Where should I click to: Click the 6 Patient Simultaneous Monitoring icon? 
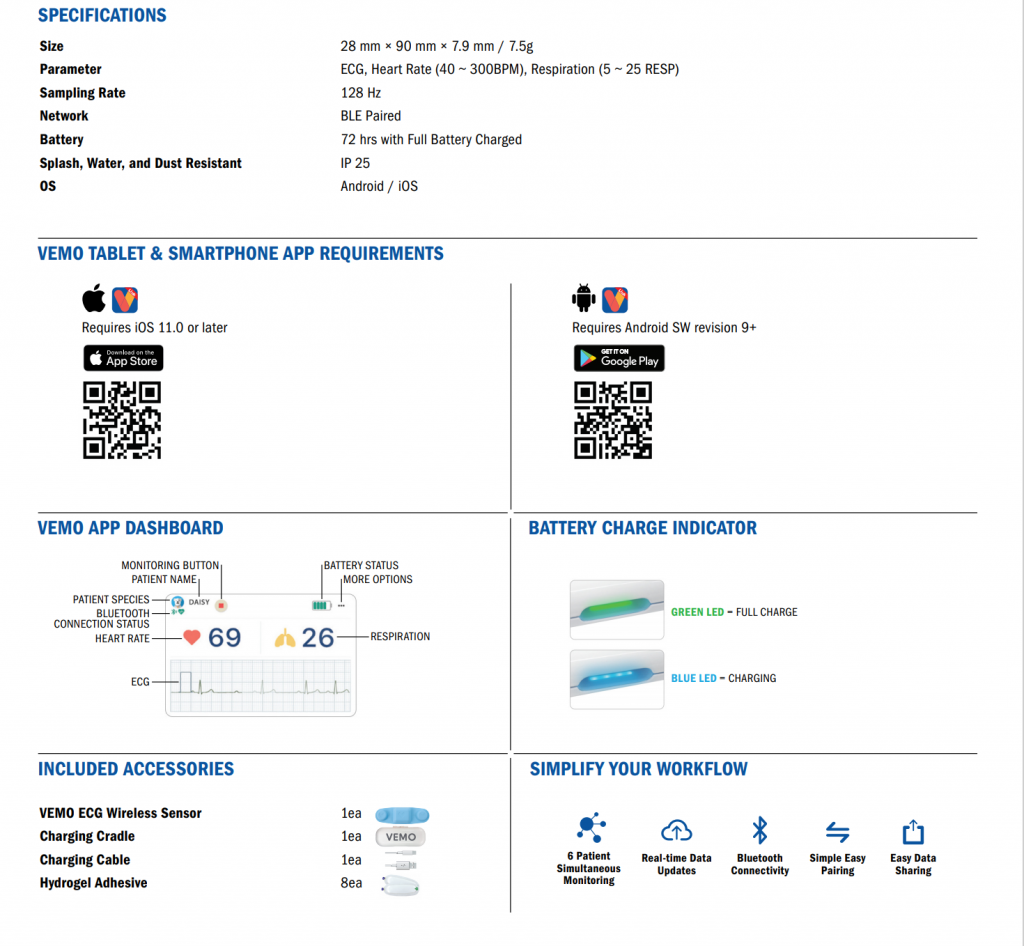(x=591, y=828)
